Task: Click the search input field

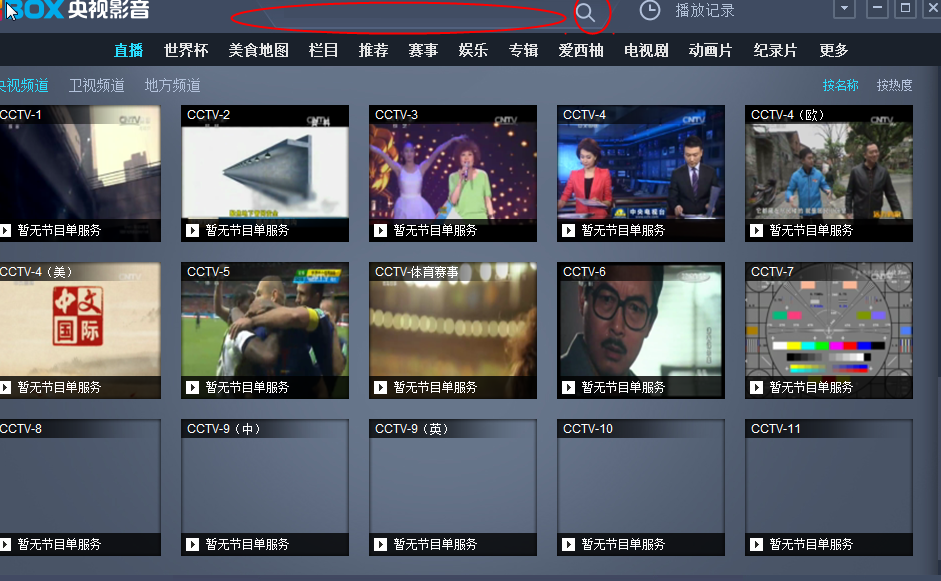Action: (x=400, y=14)
